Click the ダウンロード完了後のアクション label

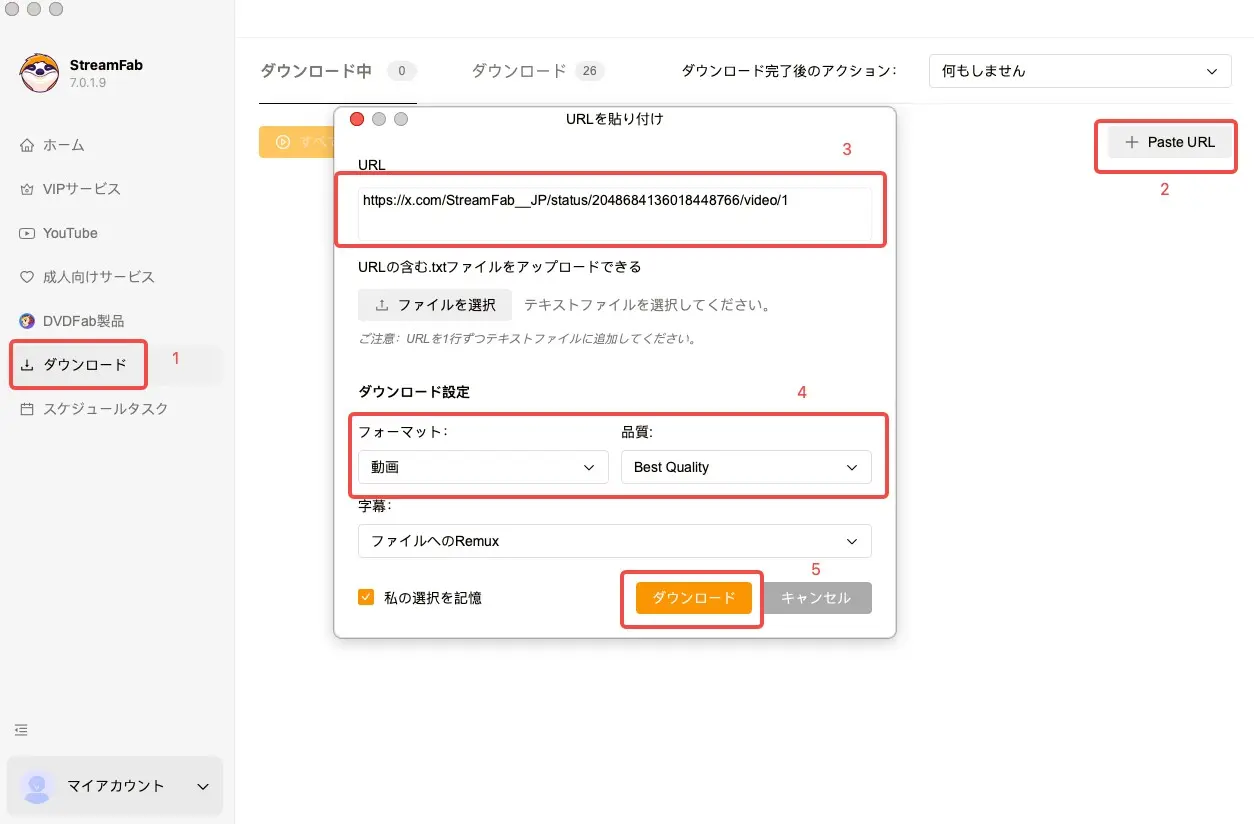pos(789,71)
